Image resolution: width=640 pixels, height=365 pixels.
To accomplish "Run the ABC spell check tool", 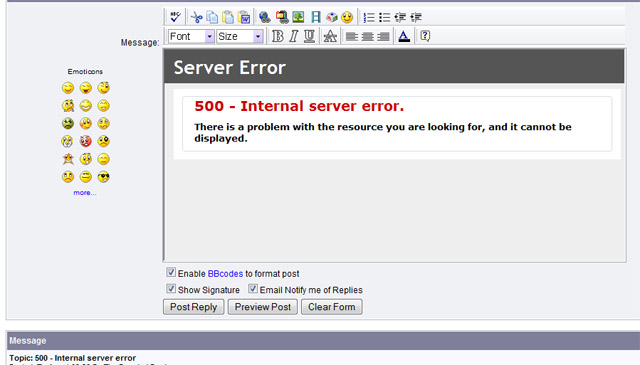I will [176, 17].
